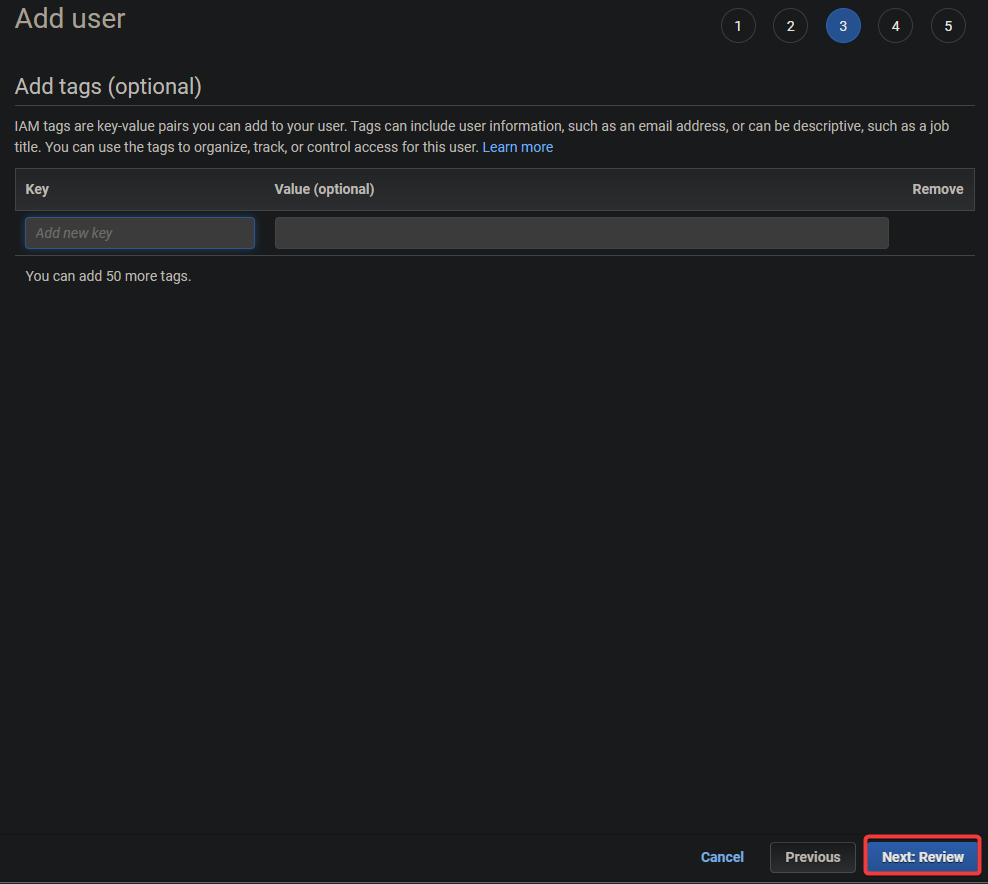Click the tag Value input box

[582, 233]
